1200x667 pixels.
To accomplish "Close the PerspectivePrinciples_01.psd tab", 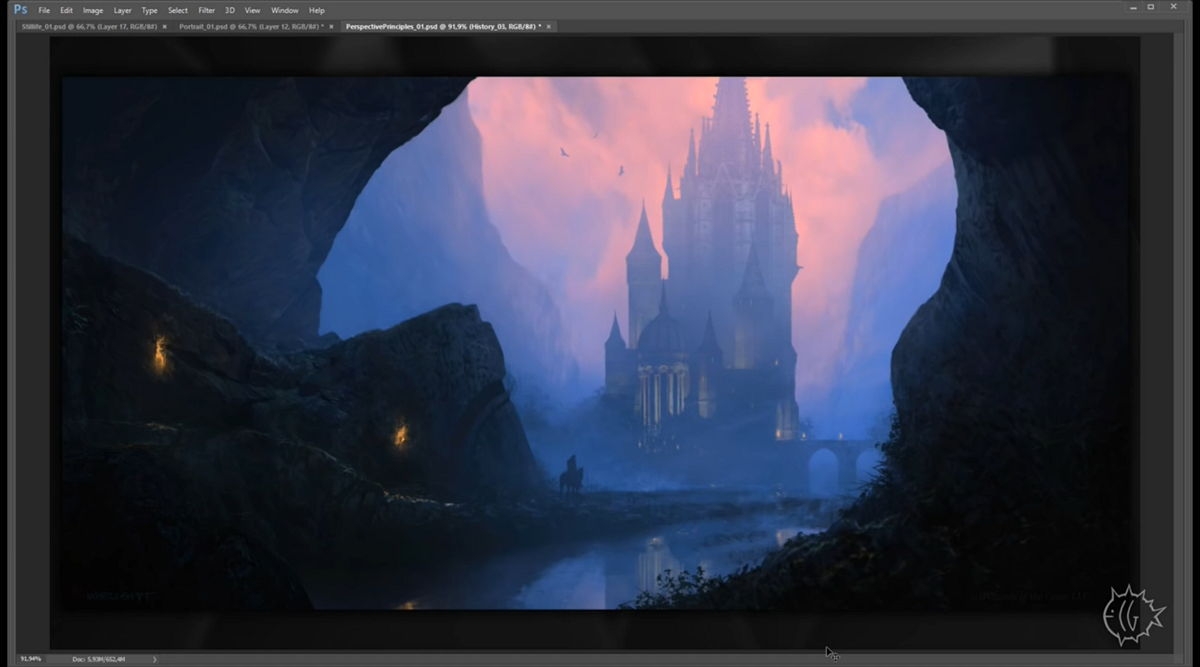I will tap(549, 26).
